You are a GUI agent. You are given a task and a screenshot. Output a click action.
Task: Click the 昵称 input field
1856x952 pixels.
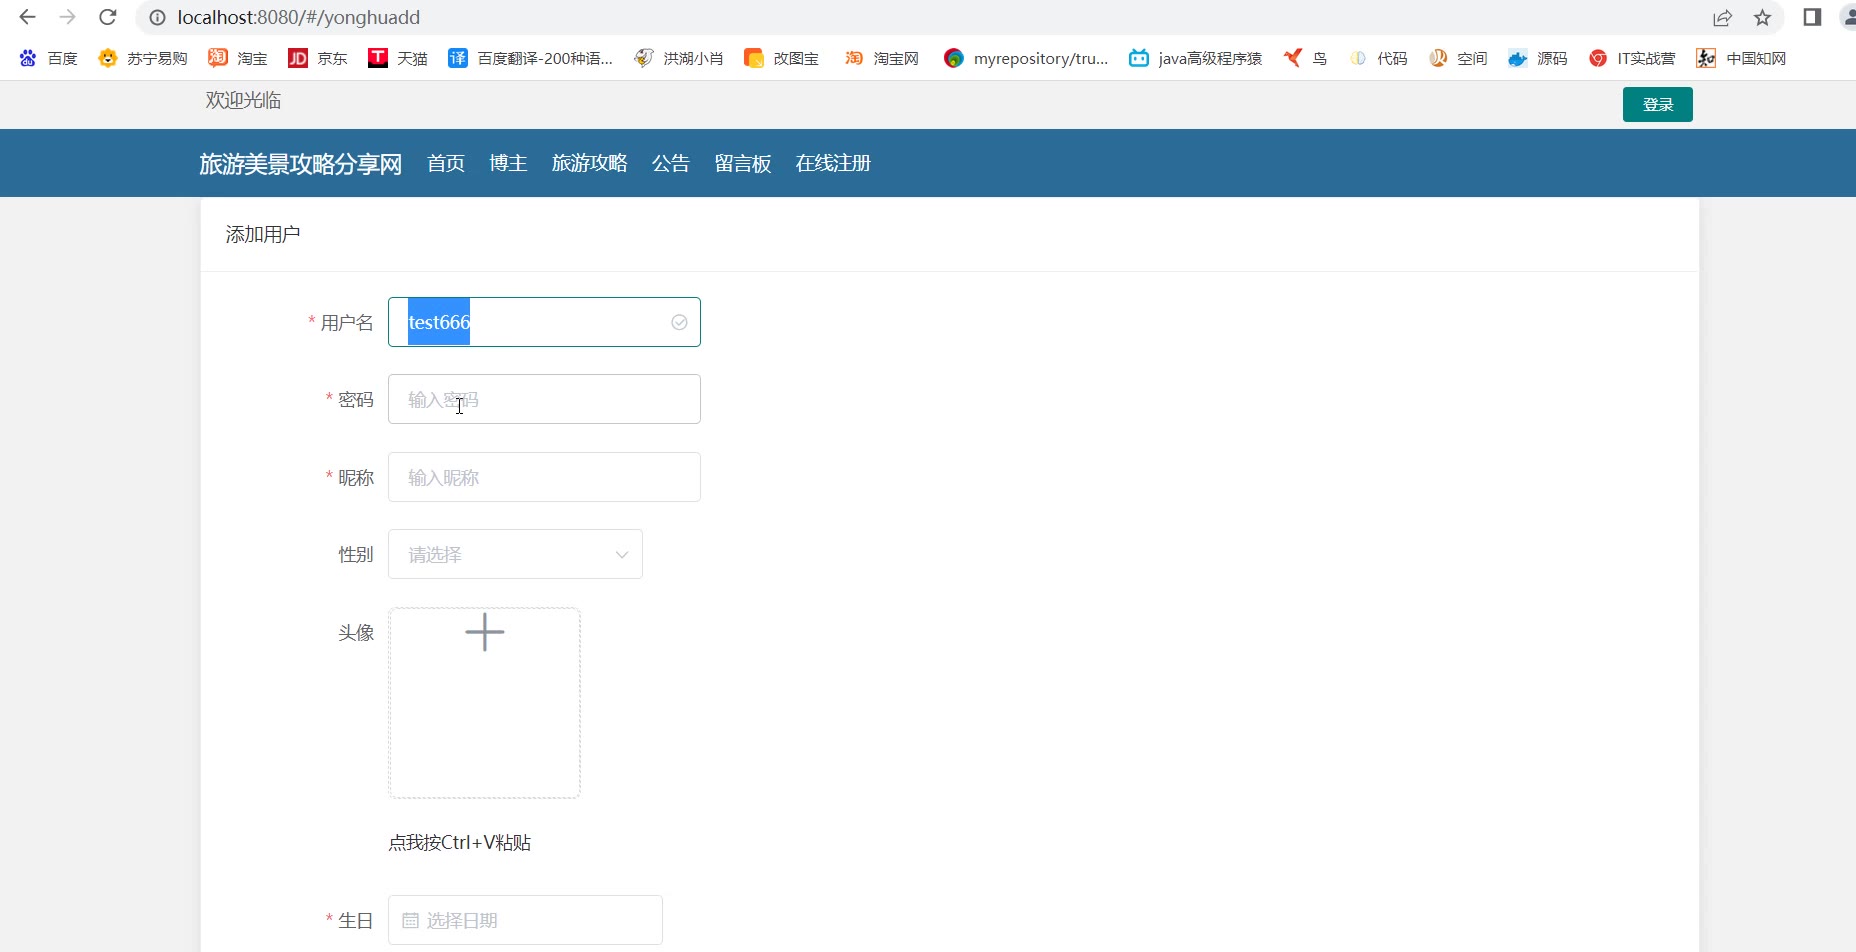(x=544, y=477)
